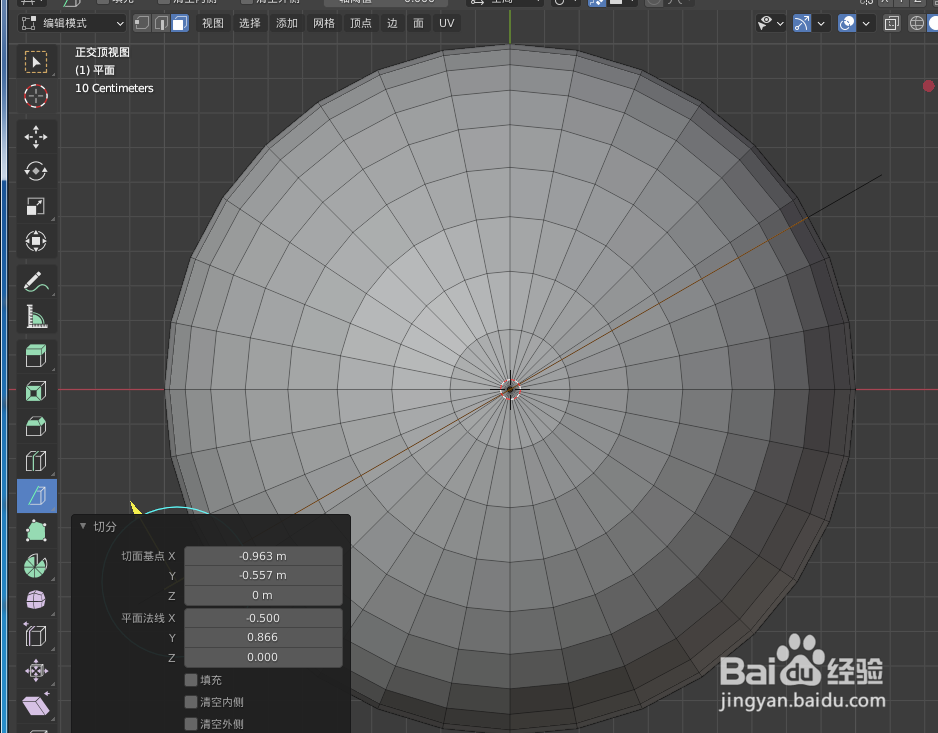This screenshot has width=938, height=733.
Task: Select the Move tool in the toolbar
Action: point(36,137)
